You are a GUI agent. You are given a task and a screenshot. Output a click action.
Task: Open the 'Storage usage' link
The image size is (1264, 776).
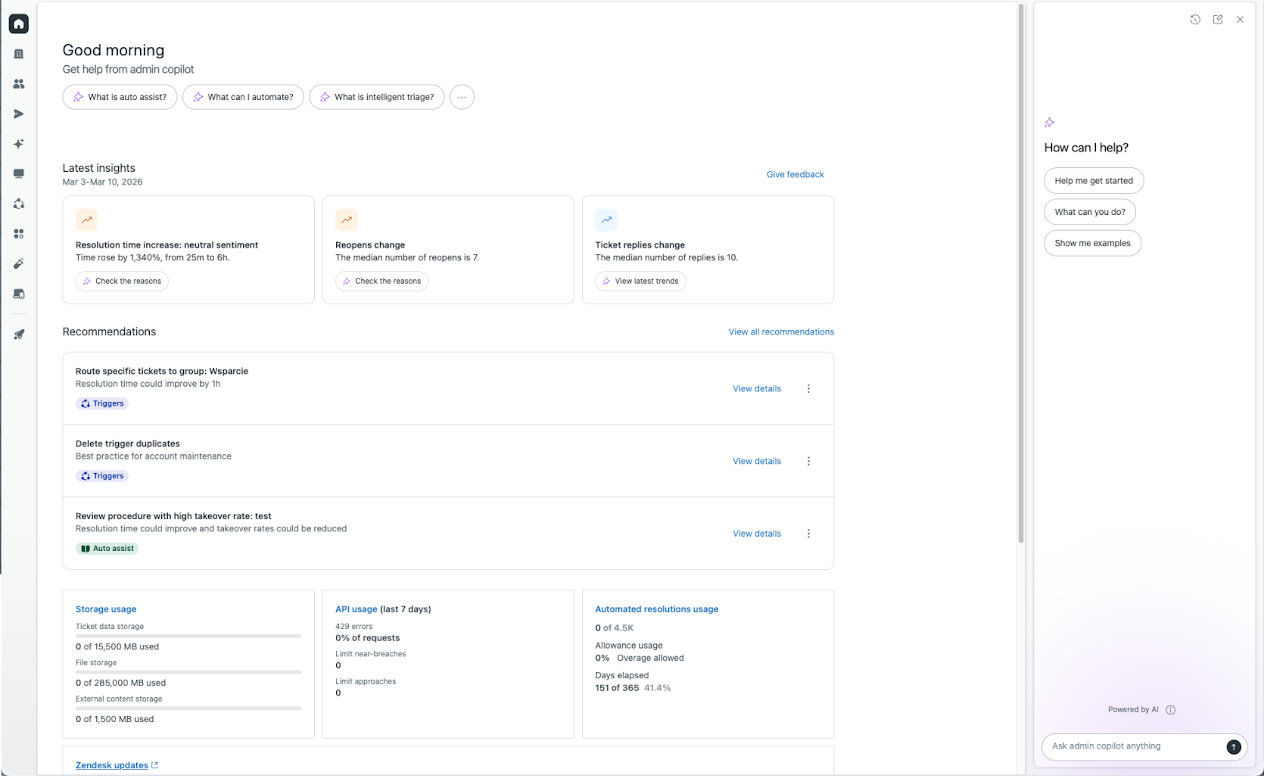point(106,609)
